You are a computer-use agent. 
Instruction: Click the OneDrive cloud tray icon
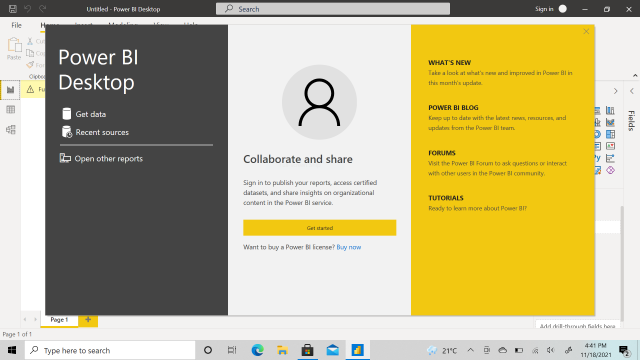(503, 350)
